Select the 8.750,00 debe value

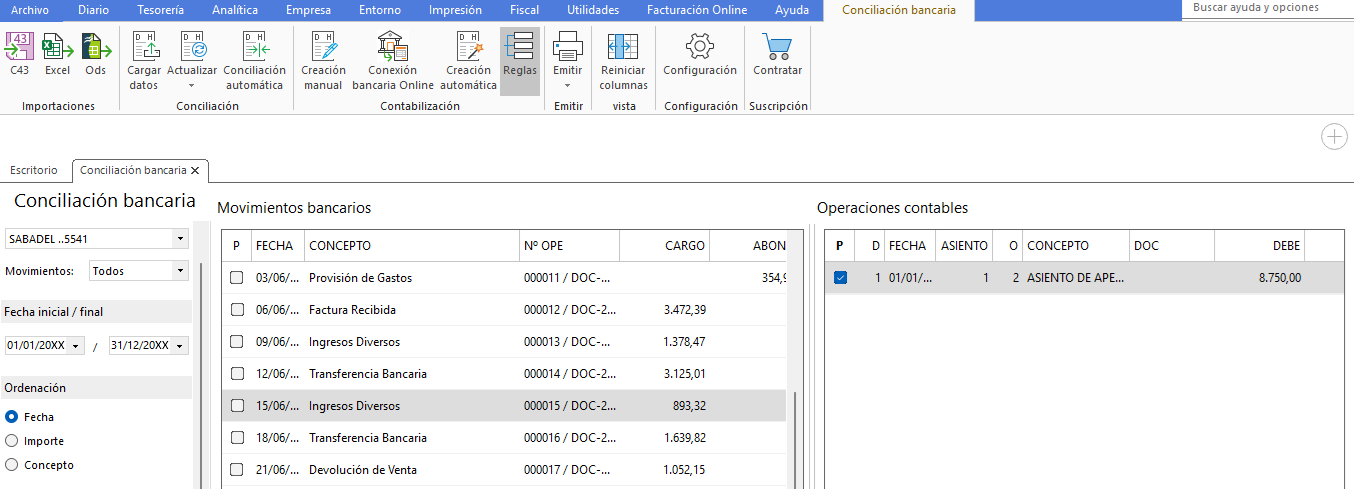(x=1280, y=278)
